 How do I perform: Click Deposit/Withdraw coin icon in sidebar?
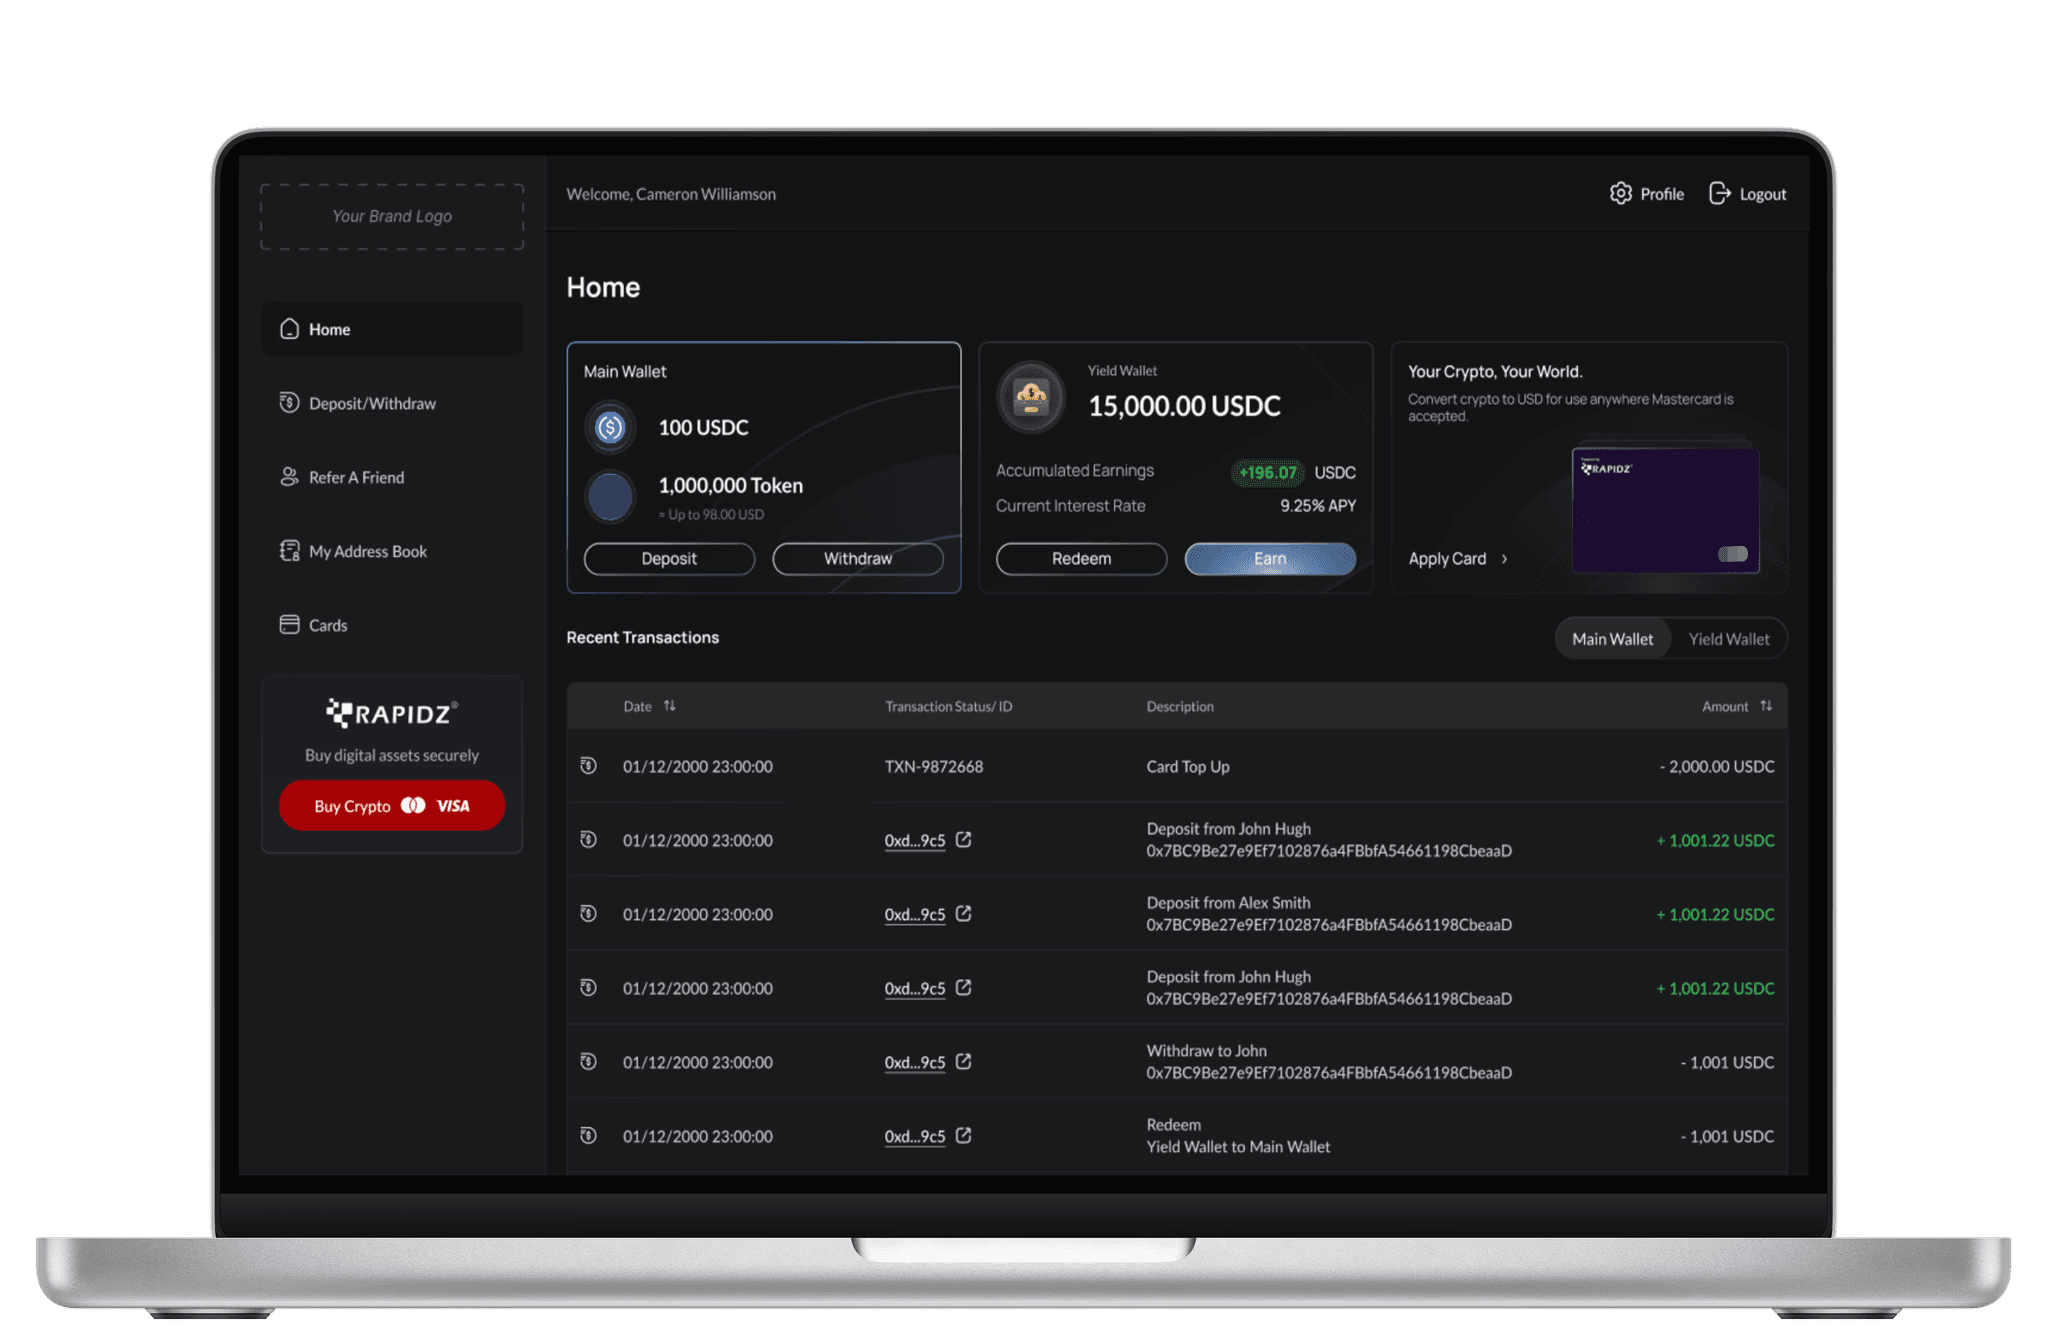[289, 403]
